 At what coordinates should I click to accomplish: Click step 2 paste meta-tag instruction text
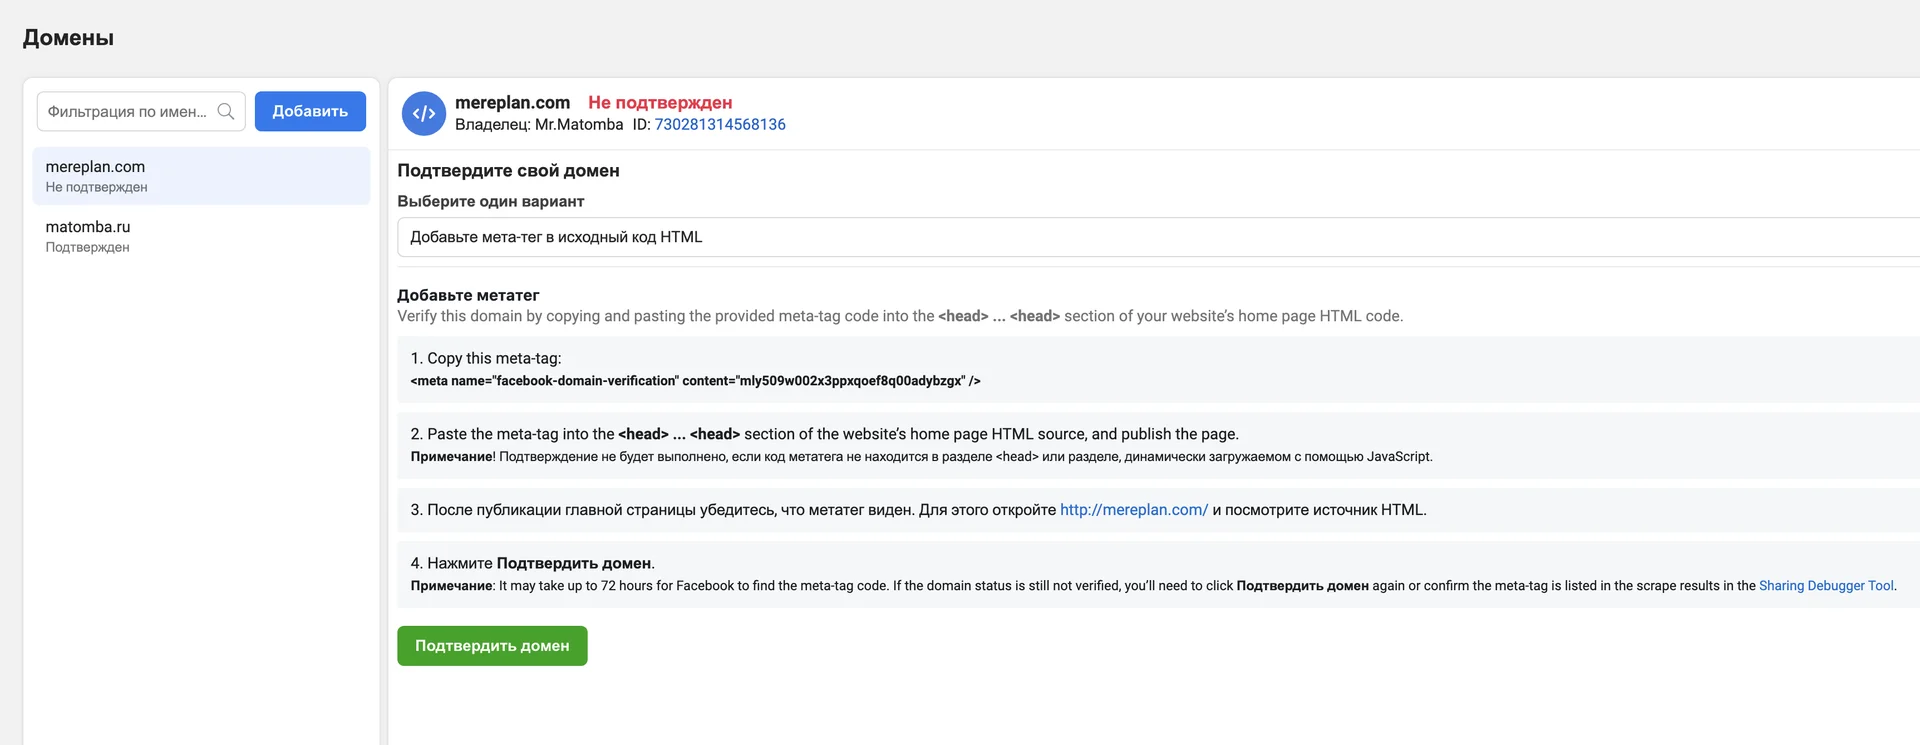tap(824, 434)
